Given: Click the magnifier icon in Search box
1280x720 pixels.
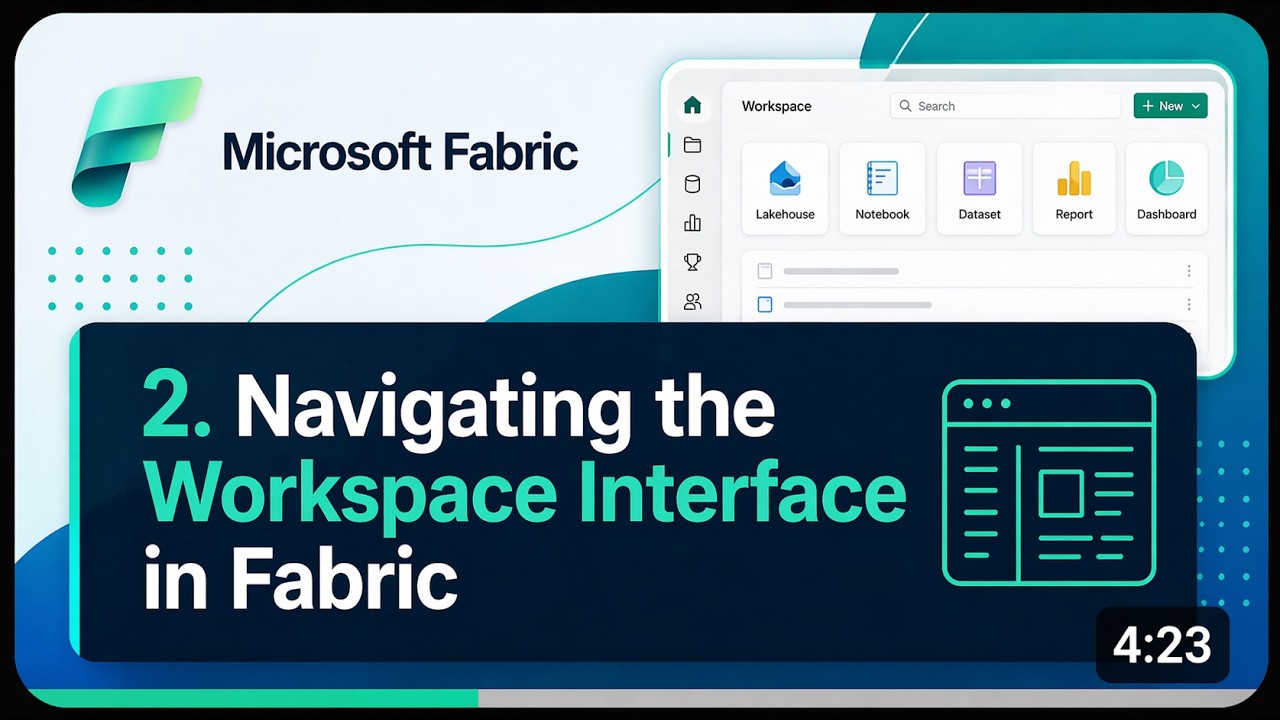Looking at the screenshot, I should tap(905, 106).
